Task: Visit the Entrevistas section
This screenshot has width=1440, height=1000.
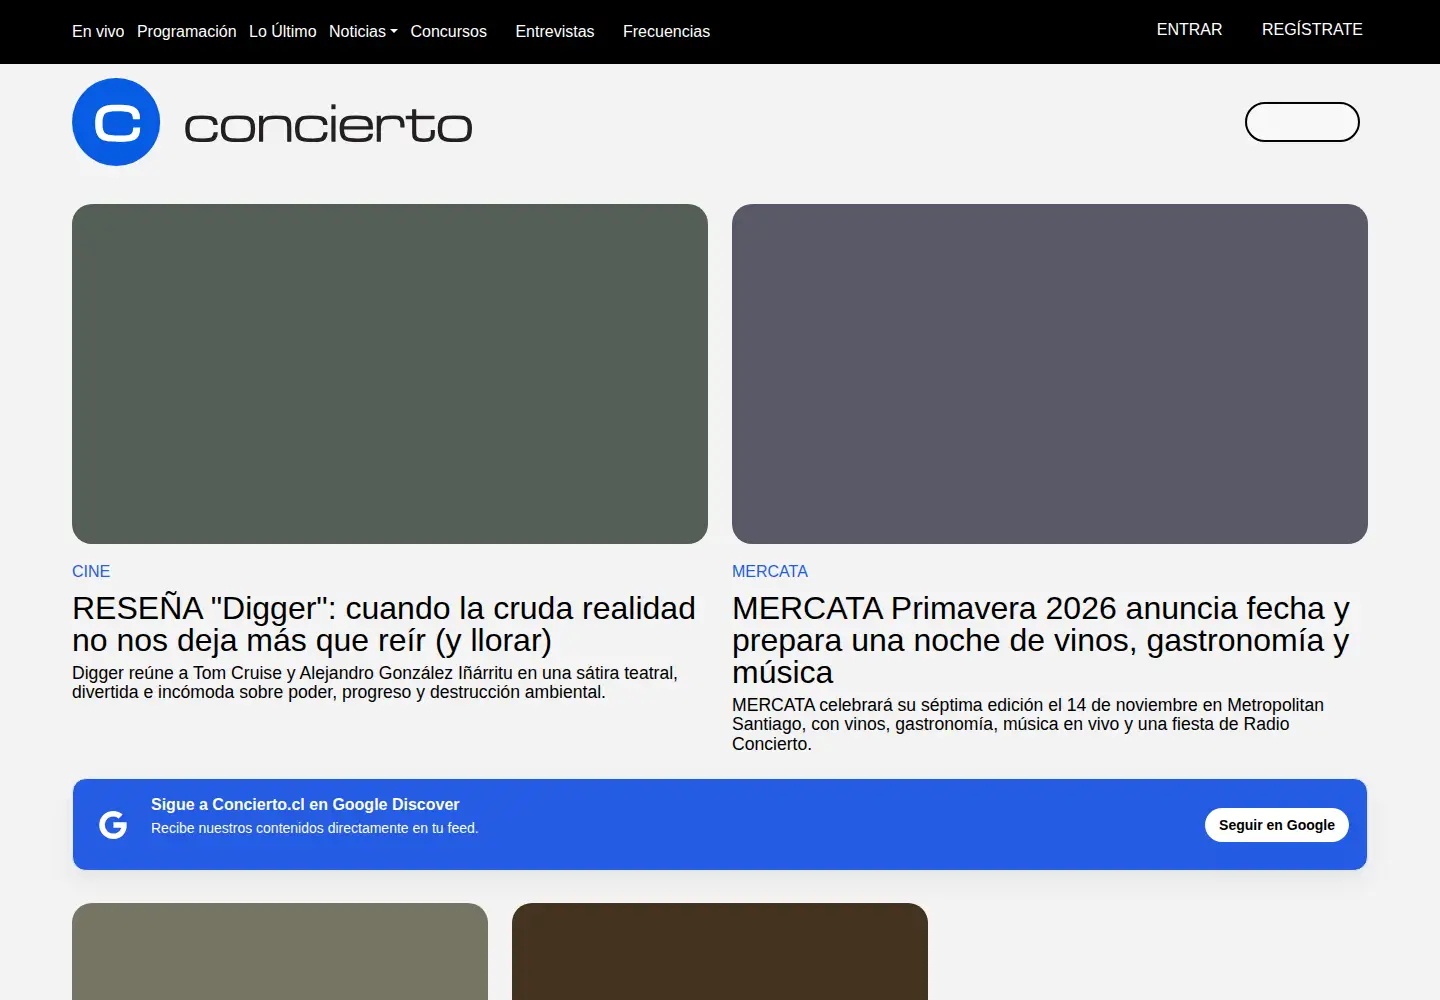Action: point(555,31)
